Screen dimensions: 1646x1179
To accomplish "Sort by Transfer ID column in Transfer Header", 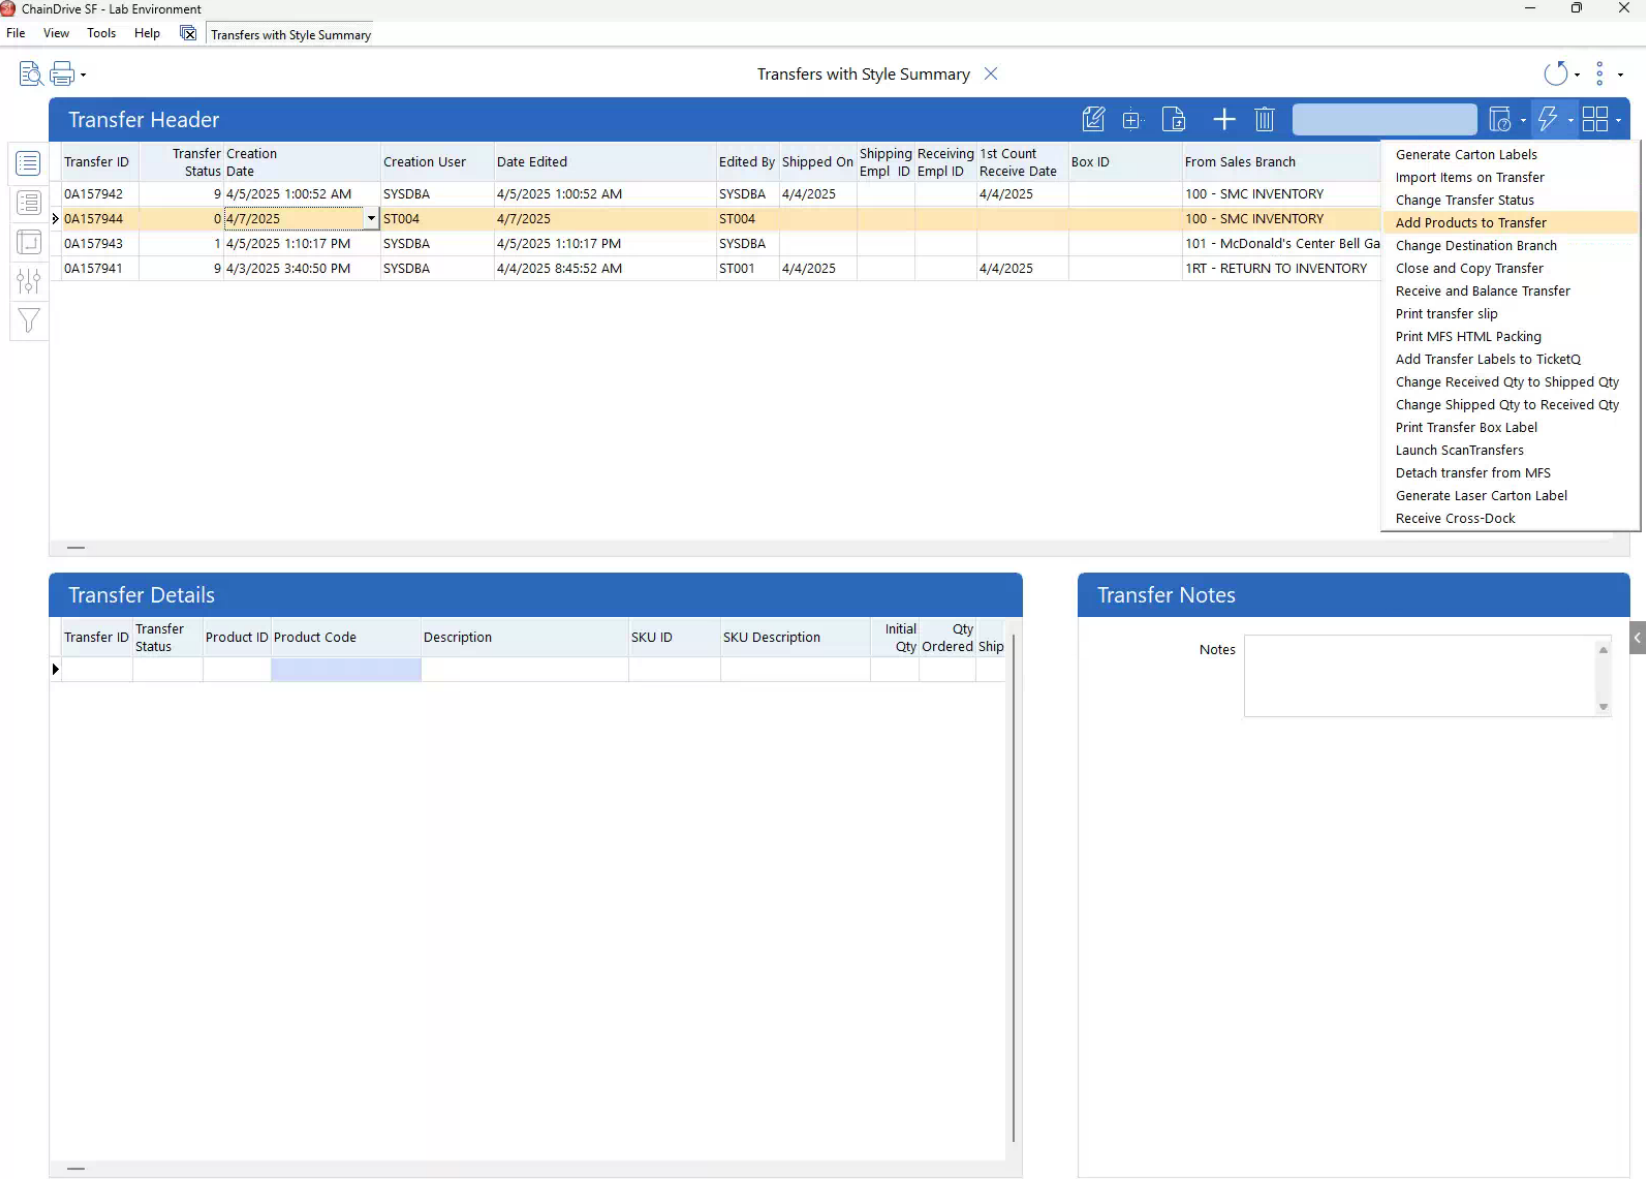I will click(x=100, y=162).
